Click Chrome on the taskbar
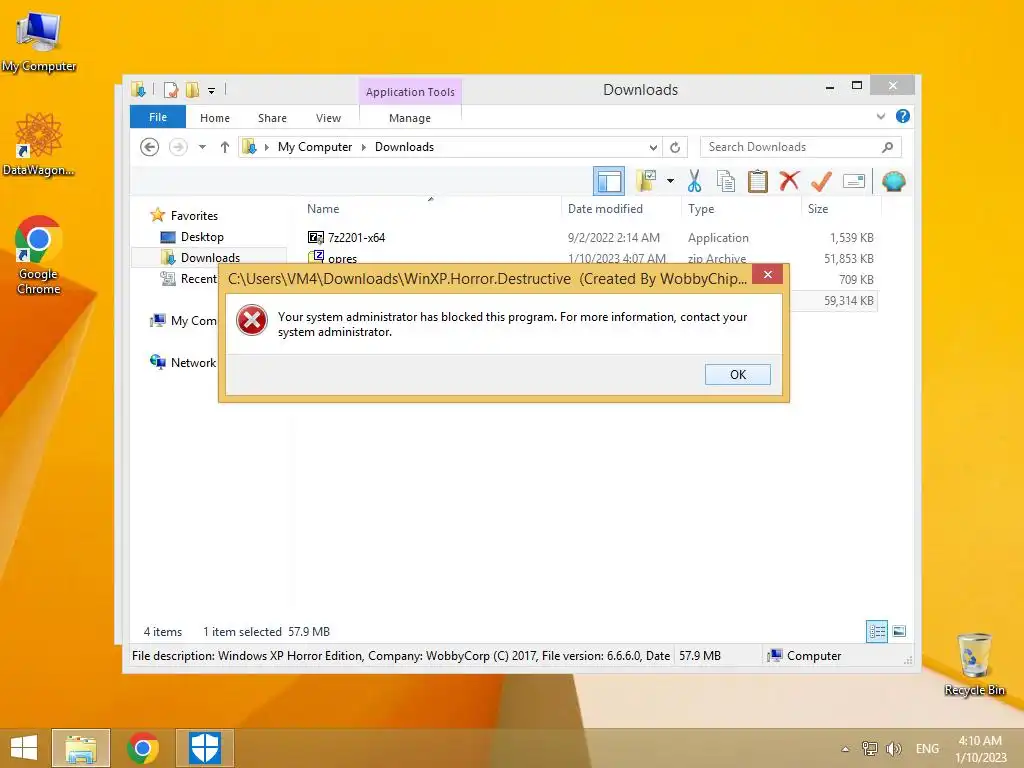The width and height of the screenshot is (1024, 768). pos(142,748)
